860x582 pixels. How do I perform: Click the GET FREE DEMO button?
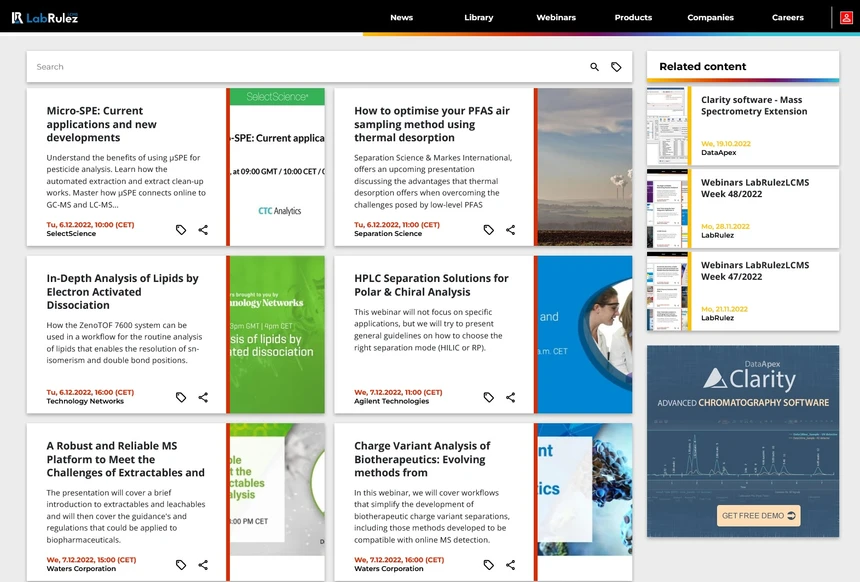759,516
